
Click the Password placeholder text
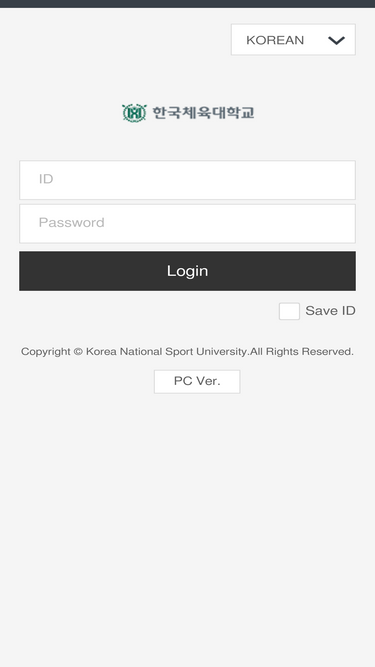71,222
